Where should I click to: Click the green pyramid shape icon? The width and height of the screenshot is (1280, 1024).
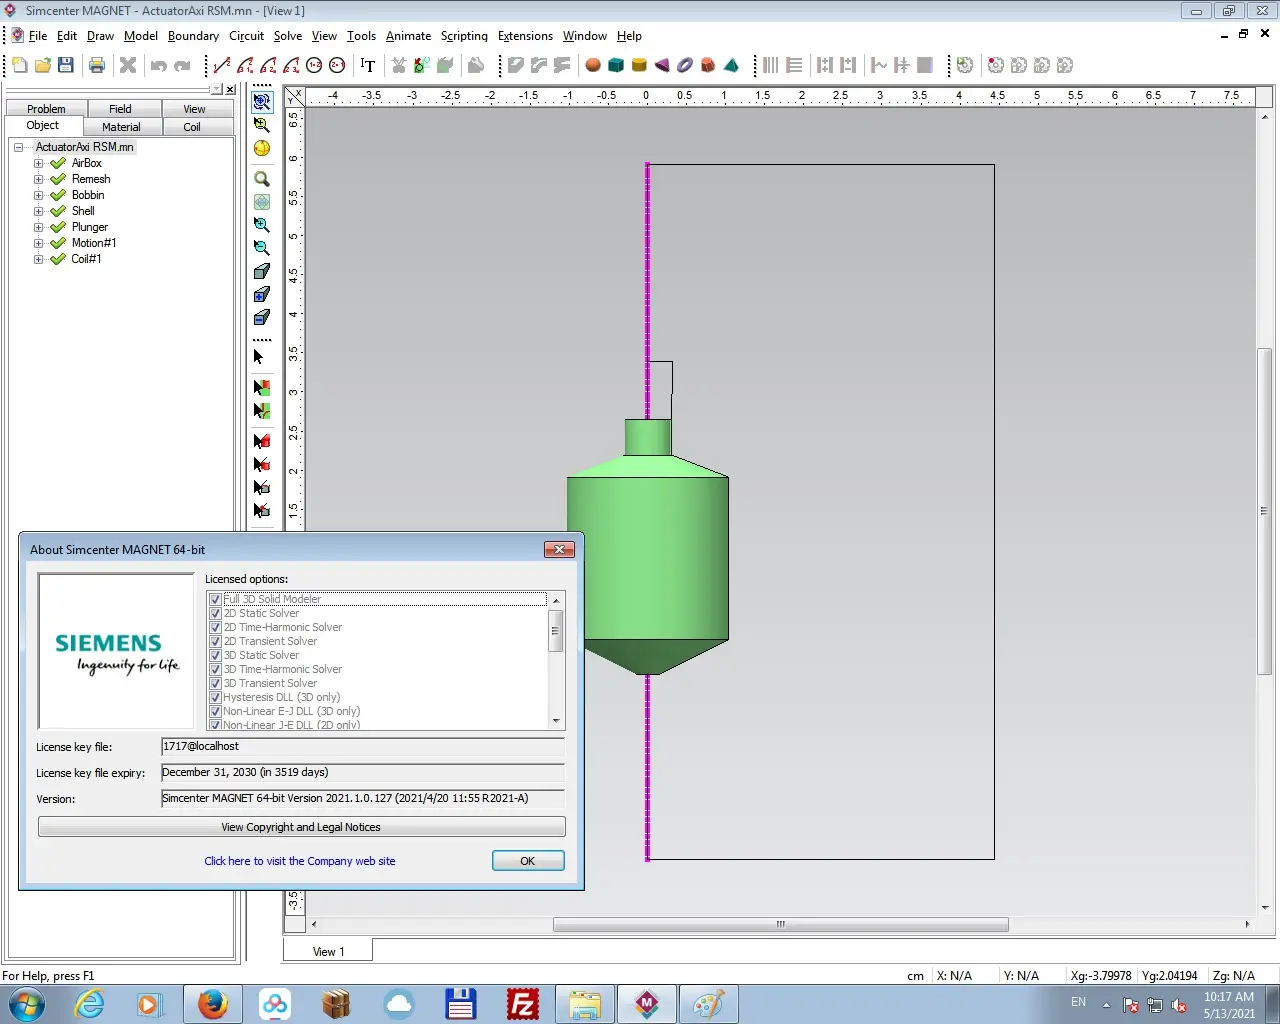point(731,65)
